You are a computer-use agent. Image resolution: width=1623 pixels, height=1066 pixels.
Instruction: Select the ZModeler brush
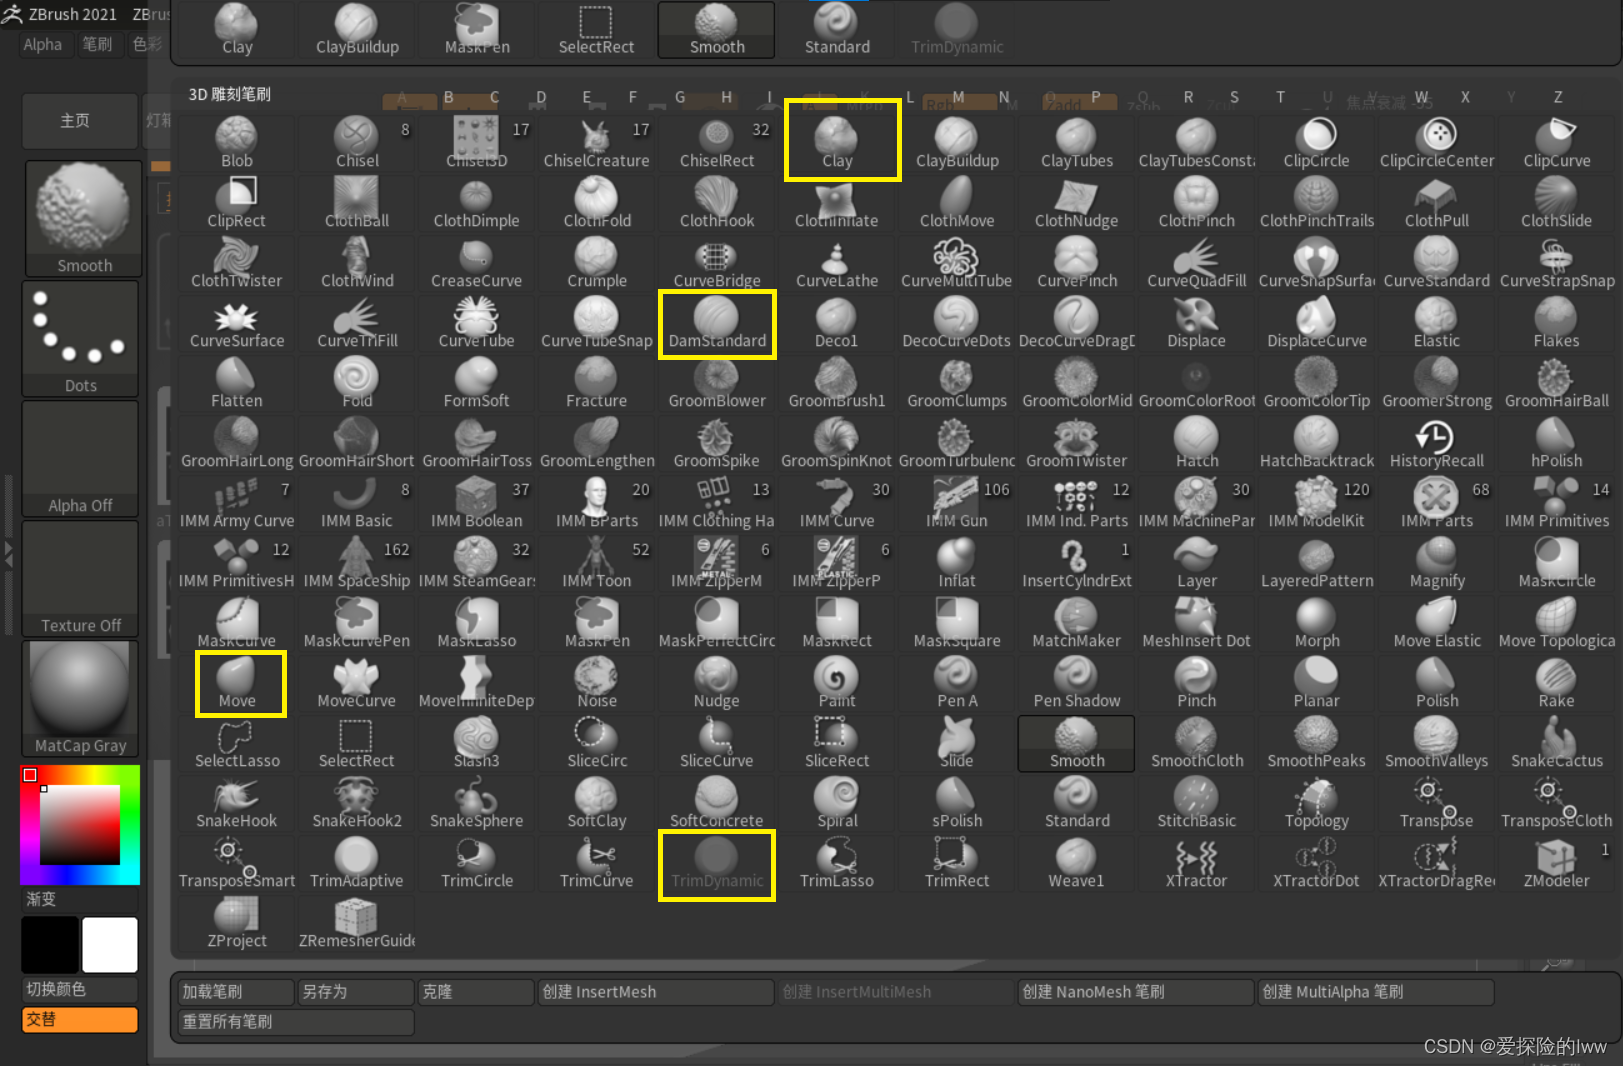(1557, 862)
